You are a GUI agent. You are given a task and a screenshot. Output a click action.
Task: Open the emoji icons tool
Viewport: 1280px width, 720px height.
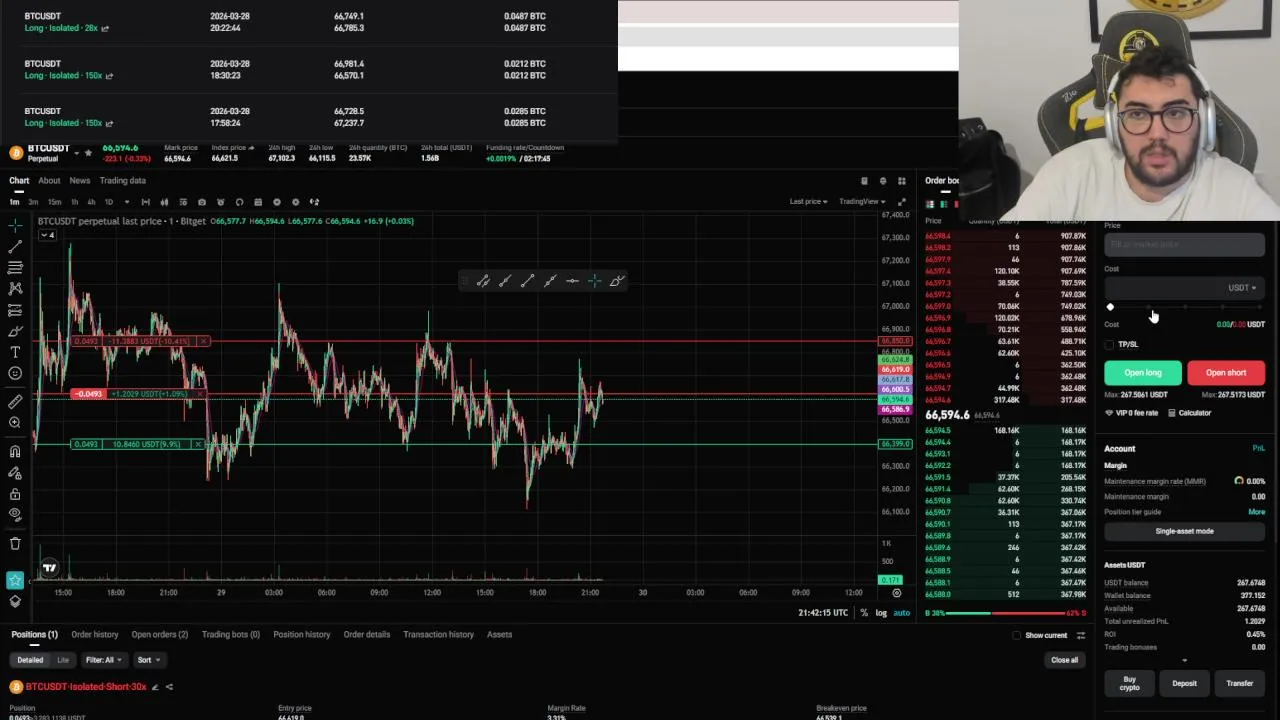coord(15,373)
